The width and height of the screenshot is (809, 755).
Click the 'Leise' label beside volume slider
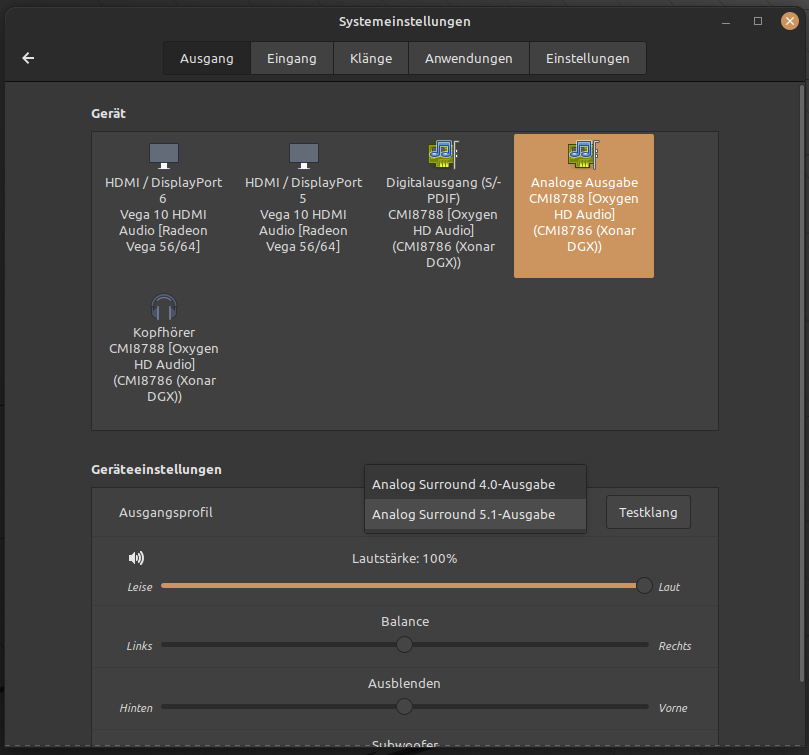(140, 587)
